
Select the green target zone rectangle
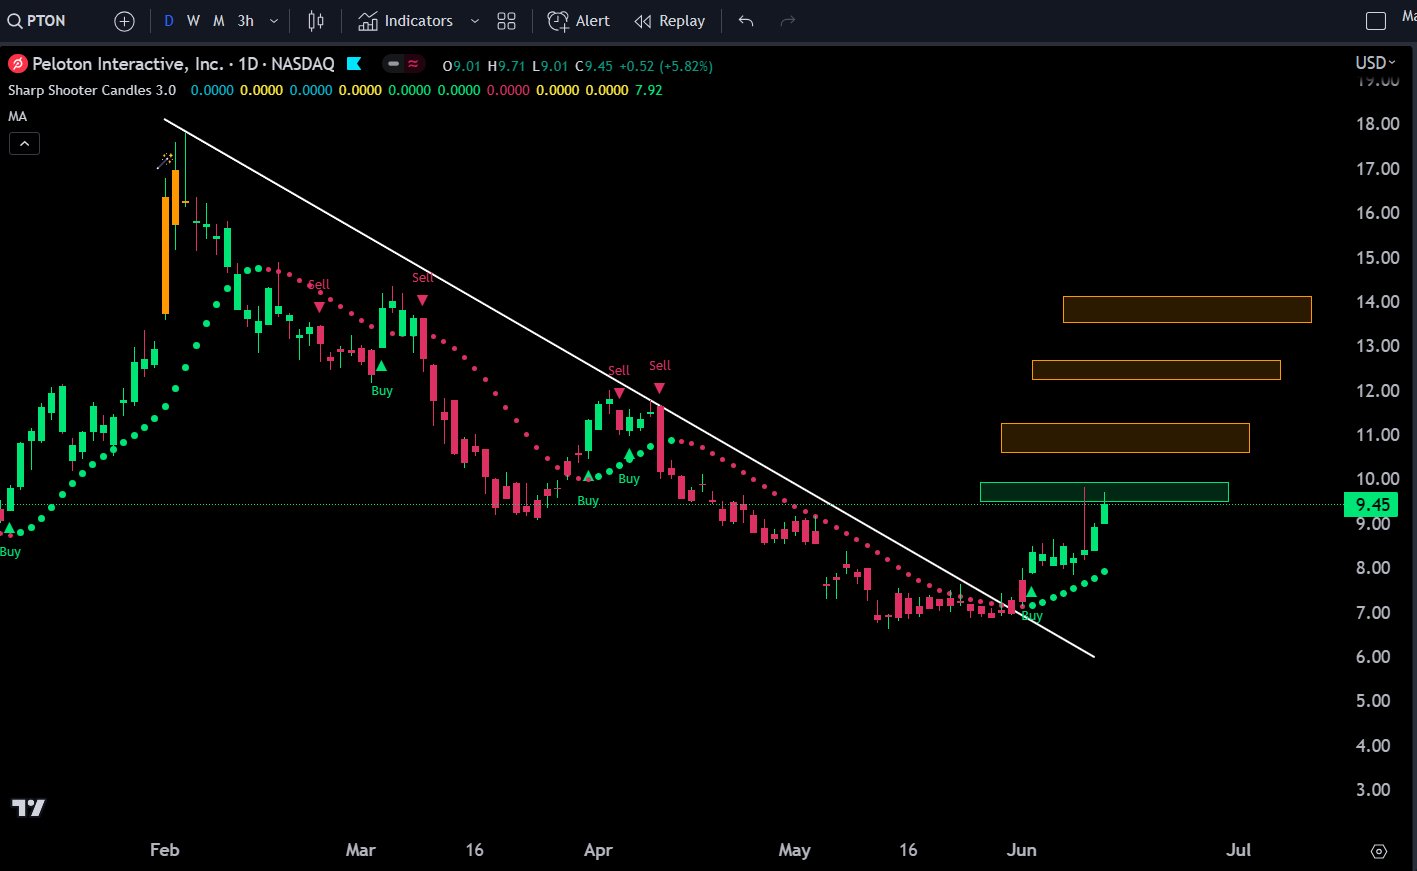point(1104,492)
